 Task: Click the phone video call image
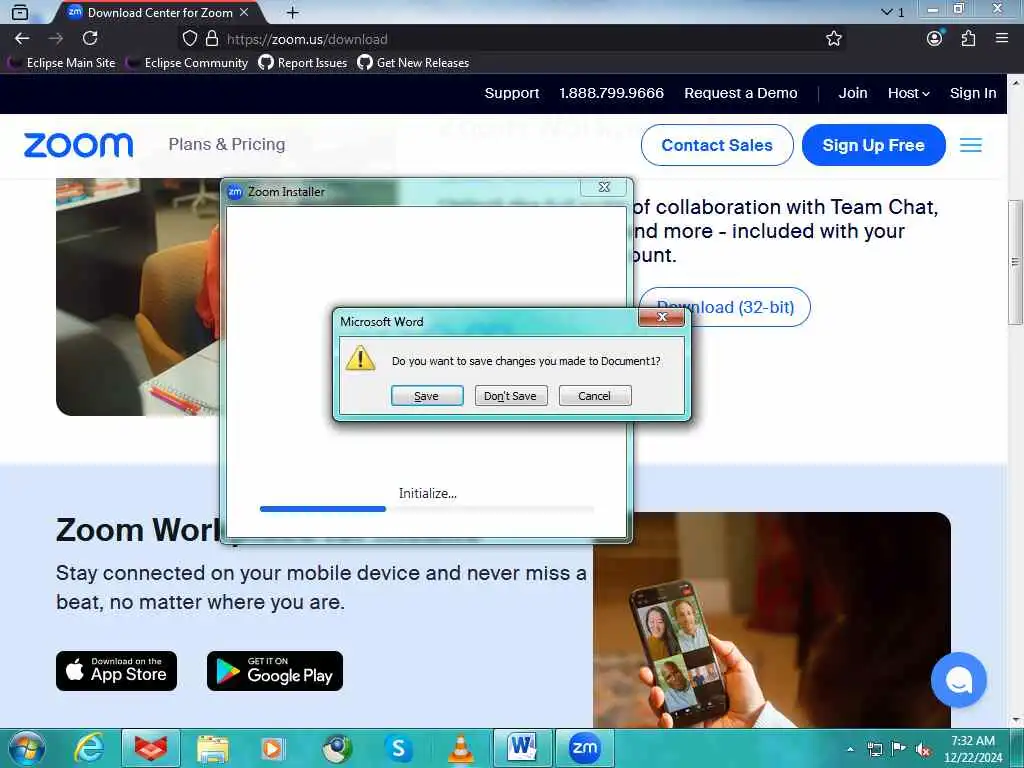[772, 620]
